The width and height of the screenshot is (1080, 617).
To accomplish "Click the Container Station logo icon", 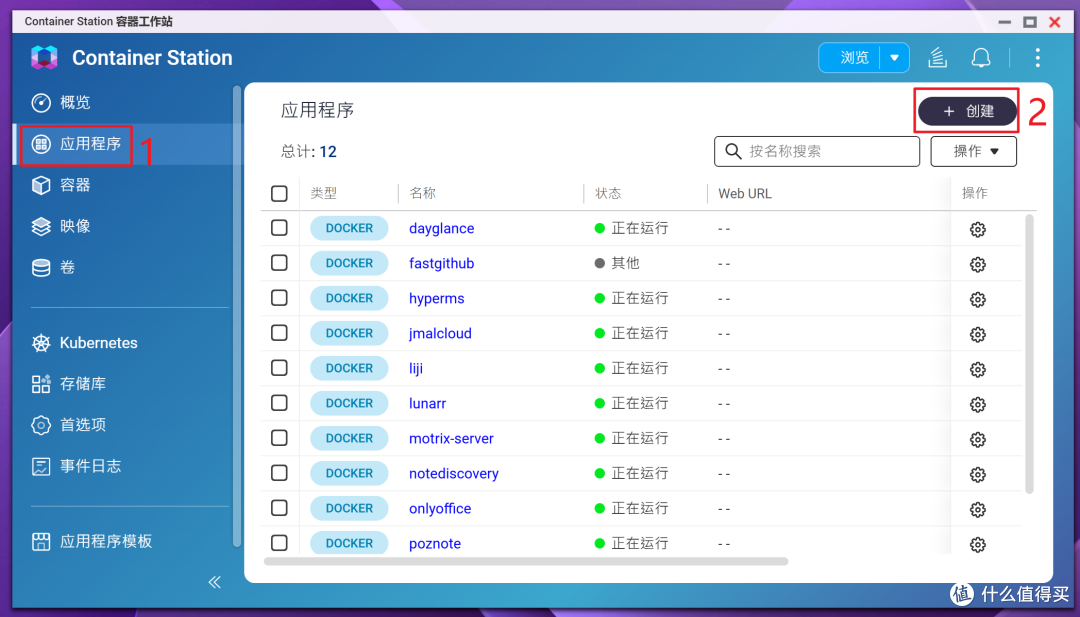I will (x=44, y=58).
